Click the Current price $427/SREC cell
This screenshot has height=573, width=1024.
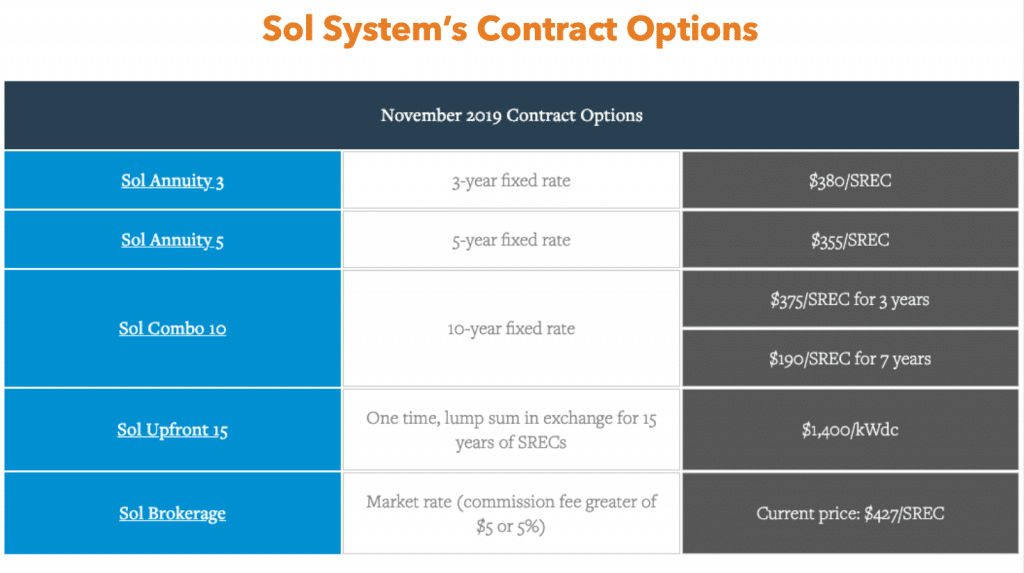tap(850, 514)
